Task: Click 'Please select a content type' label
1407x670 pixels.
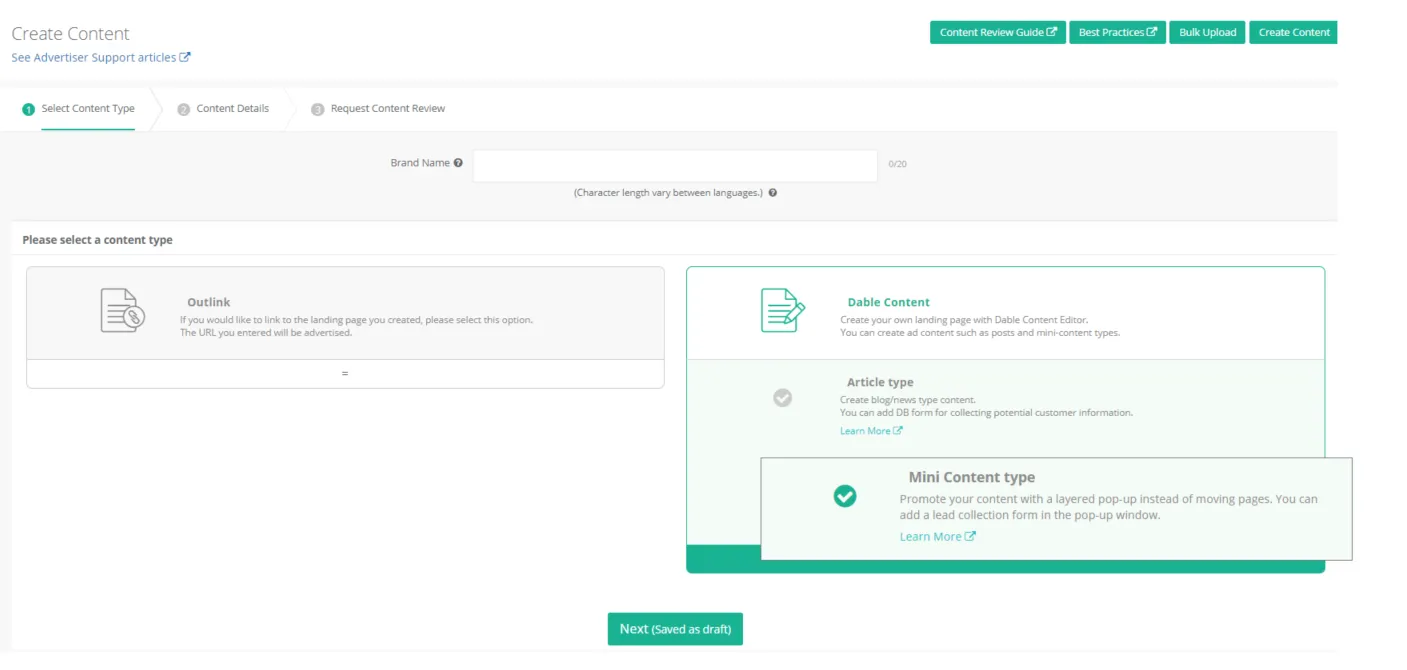Action: pyautogui.click(x=97, y=240)
